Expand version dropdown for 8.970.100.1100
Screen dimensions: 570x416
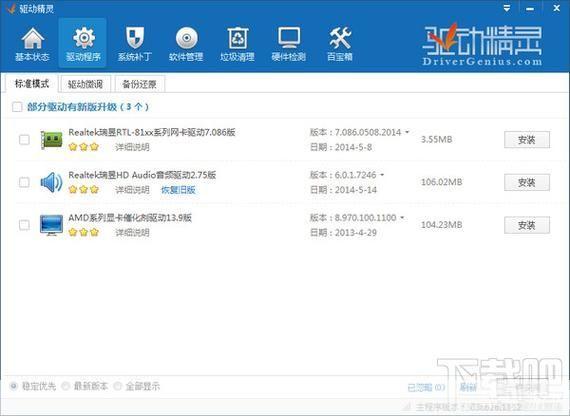[x=402, y=217]
